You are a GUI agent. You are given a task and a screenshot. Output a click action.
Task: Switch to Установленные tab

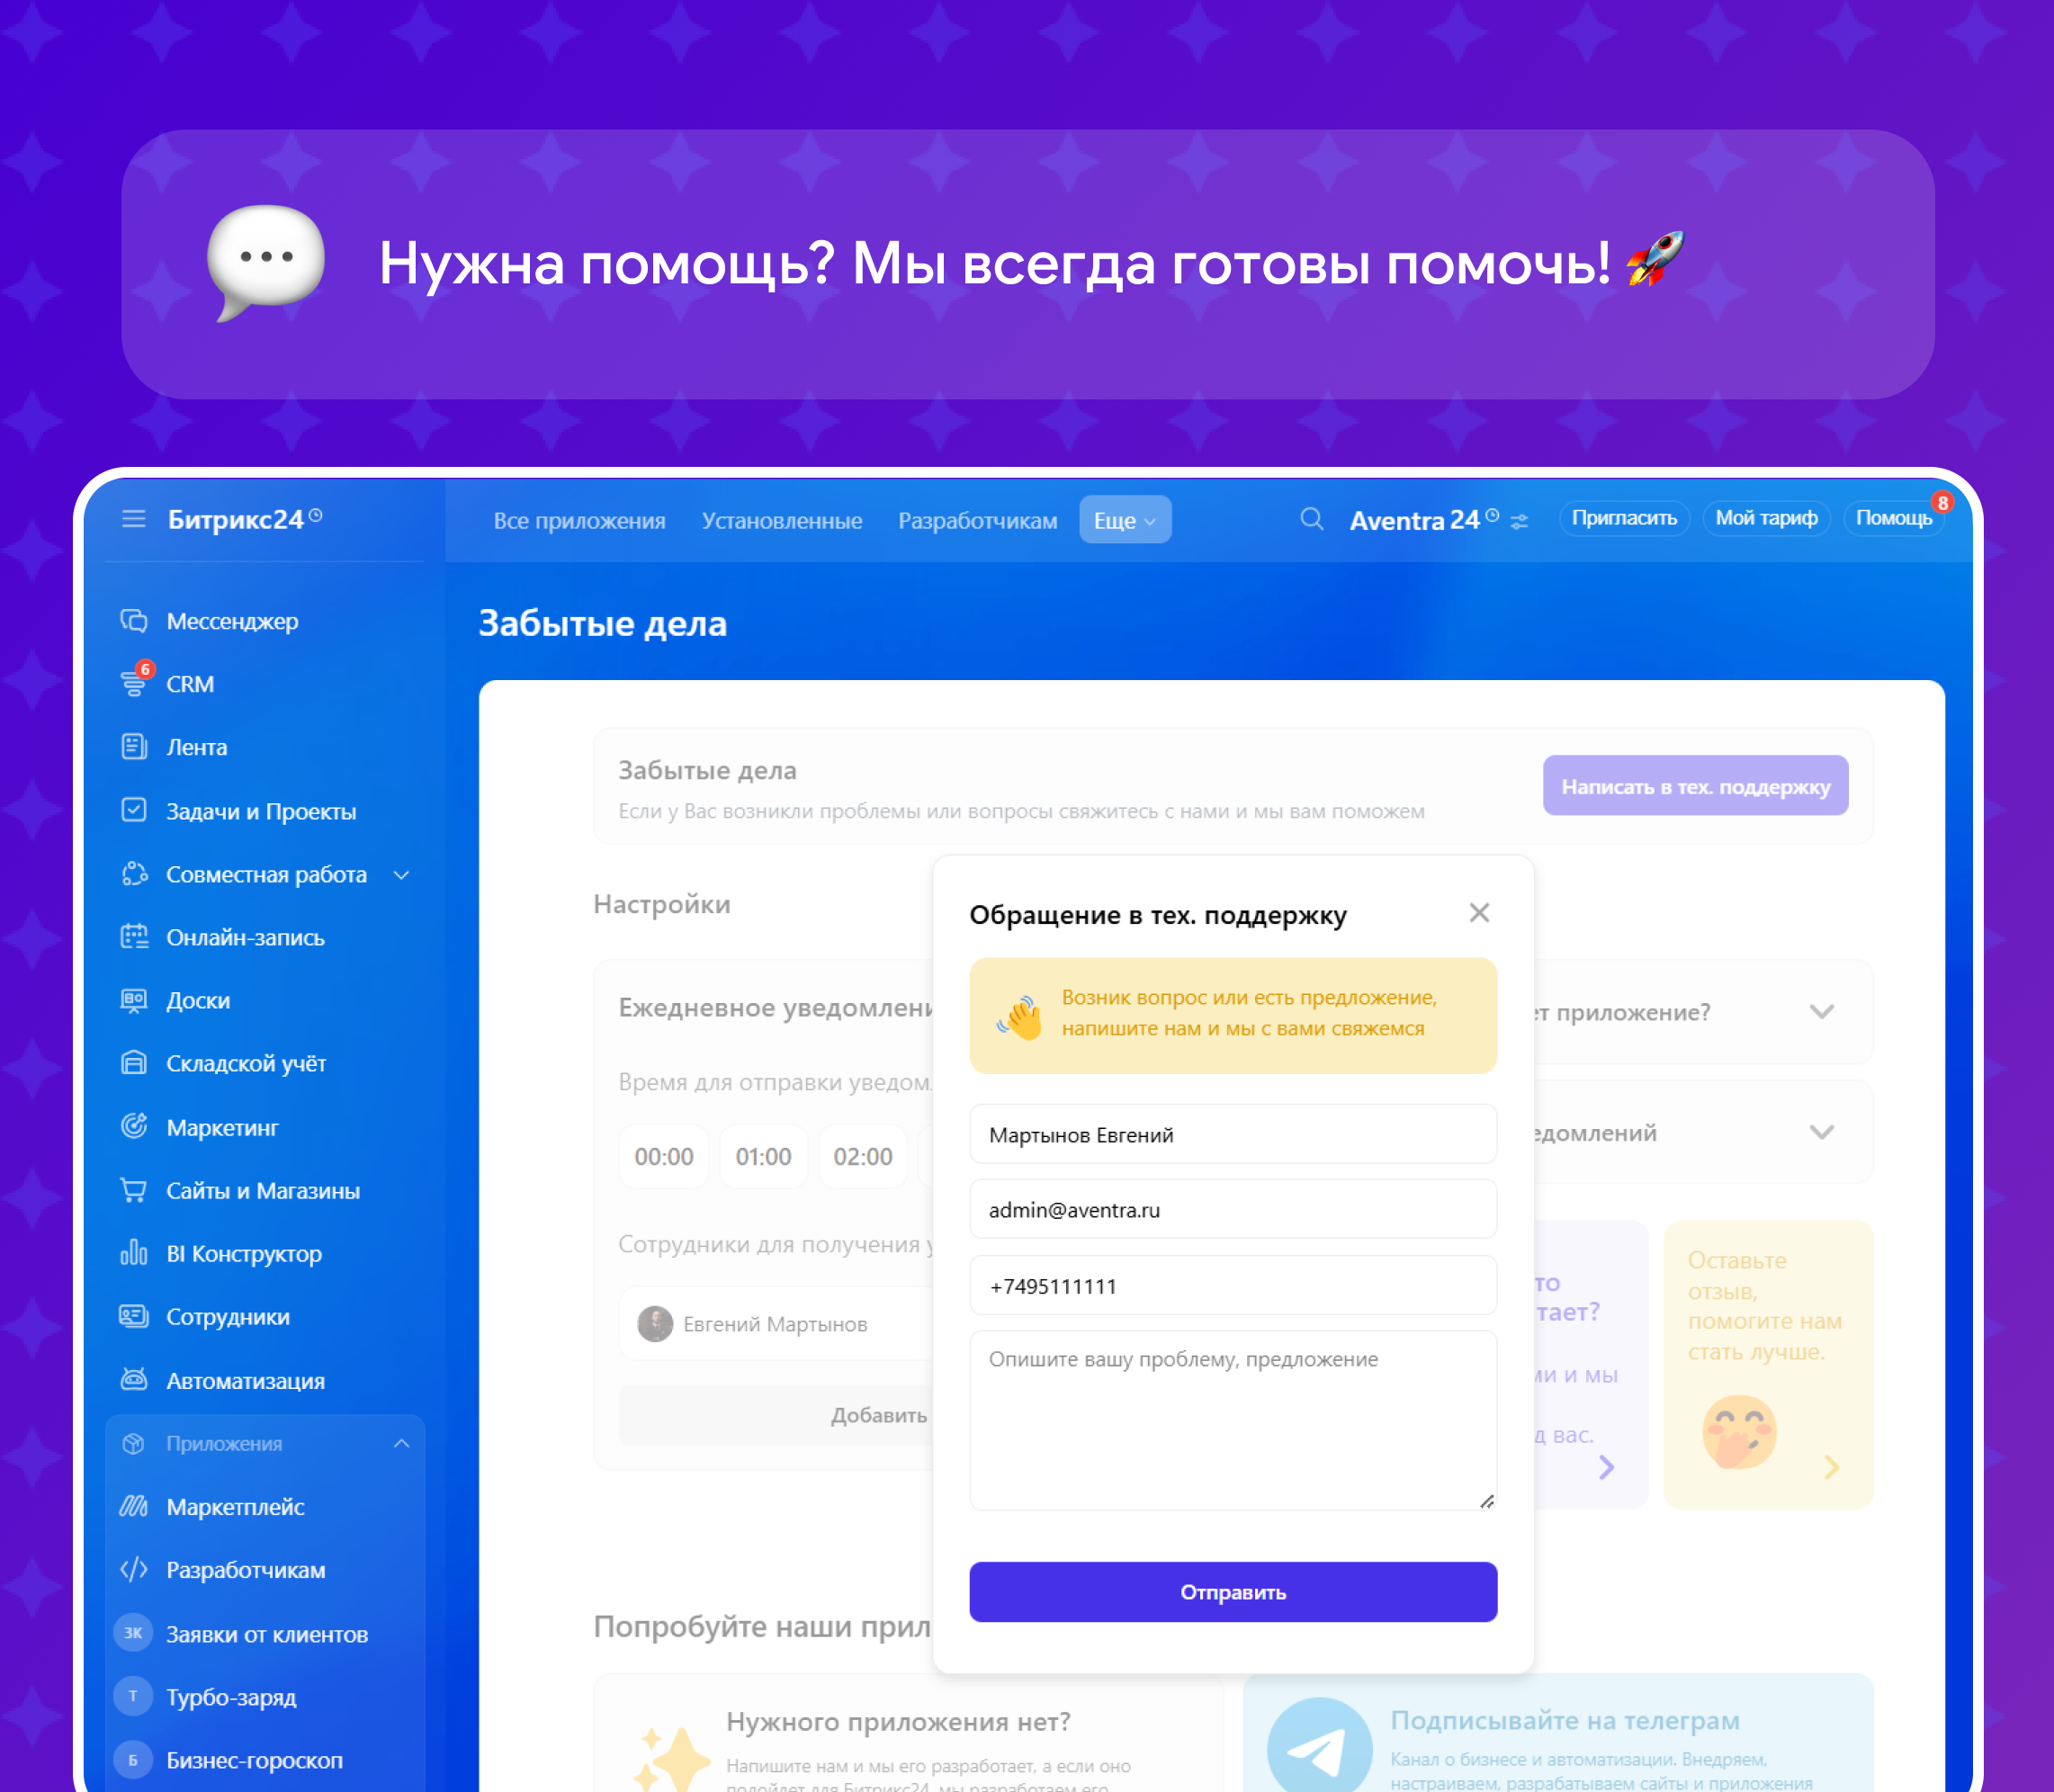(x=781, y=521)
